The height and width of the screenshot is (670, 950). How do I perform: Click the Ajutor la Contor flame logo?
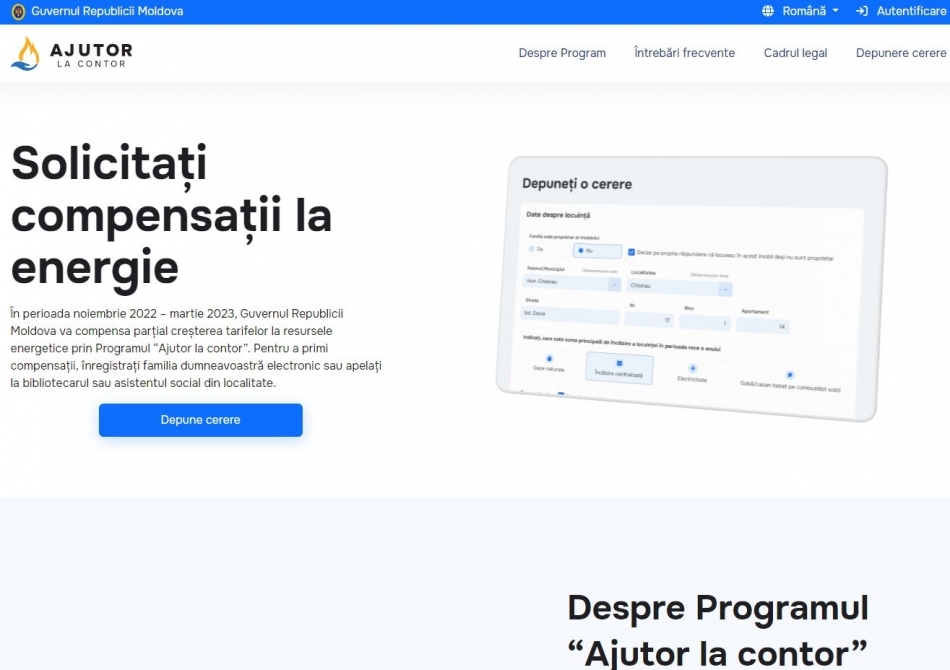coord(25,53)
